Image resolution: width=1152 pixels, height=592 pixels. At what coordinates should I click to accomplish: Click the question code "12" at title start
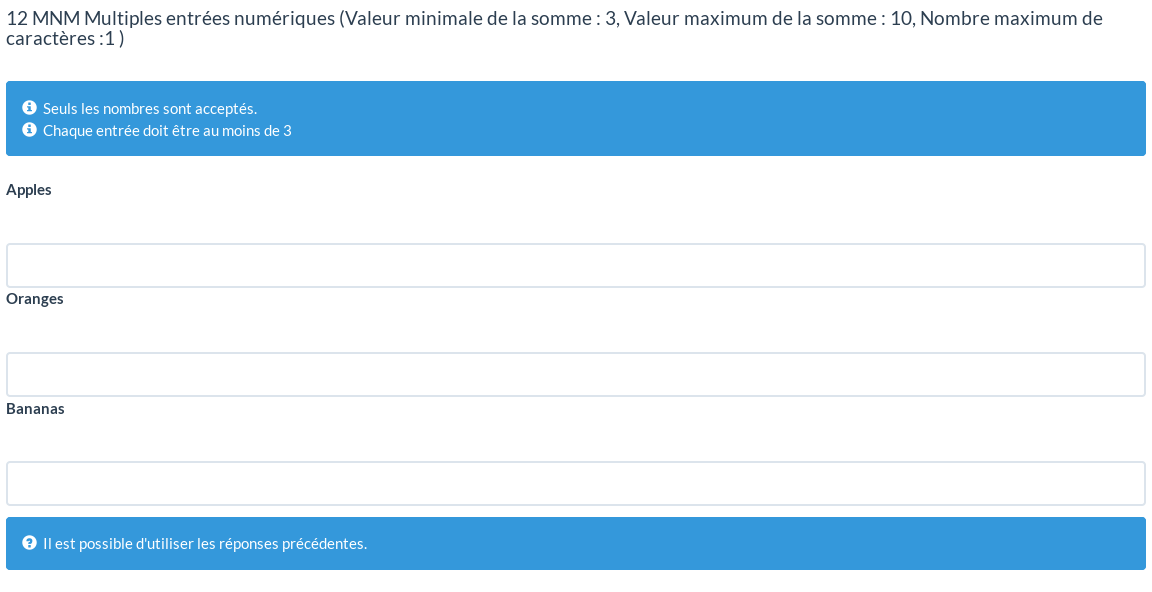(x=16, y=19)
